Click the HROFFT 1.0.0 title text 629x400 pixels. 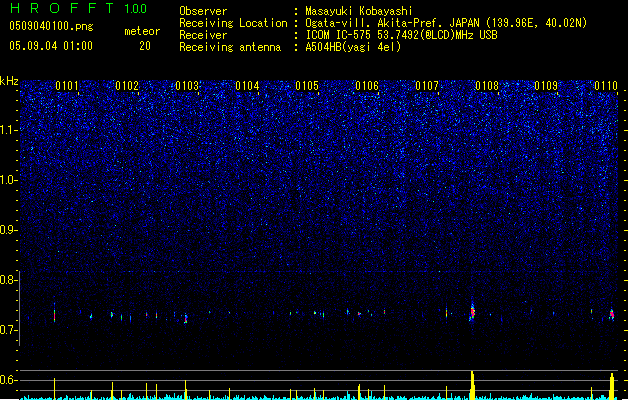pos(78,8)
